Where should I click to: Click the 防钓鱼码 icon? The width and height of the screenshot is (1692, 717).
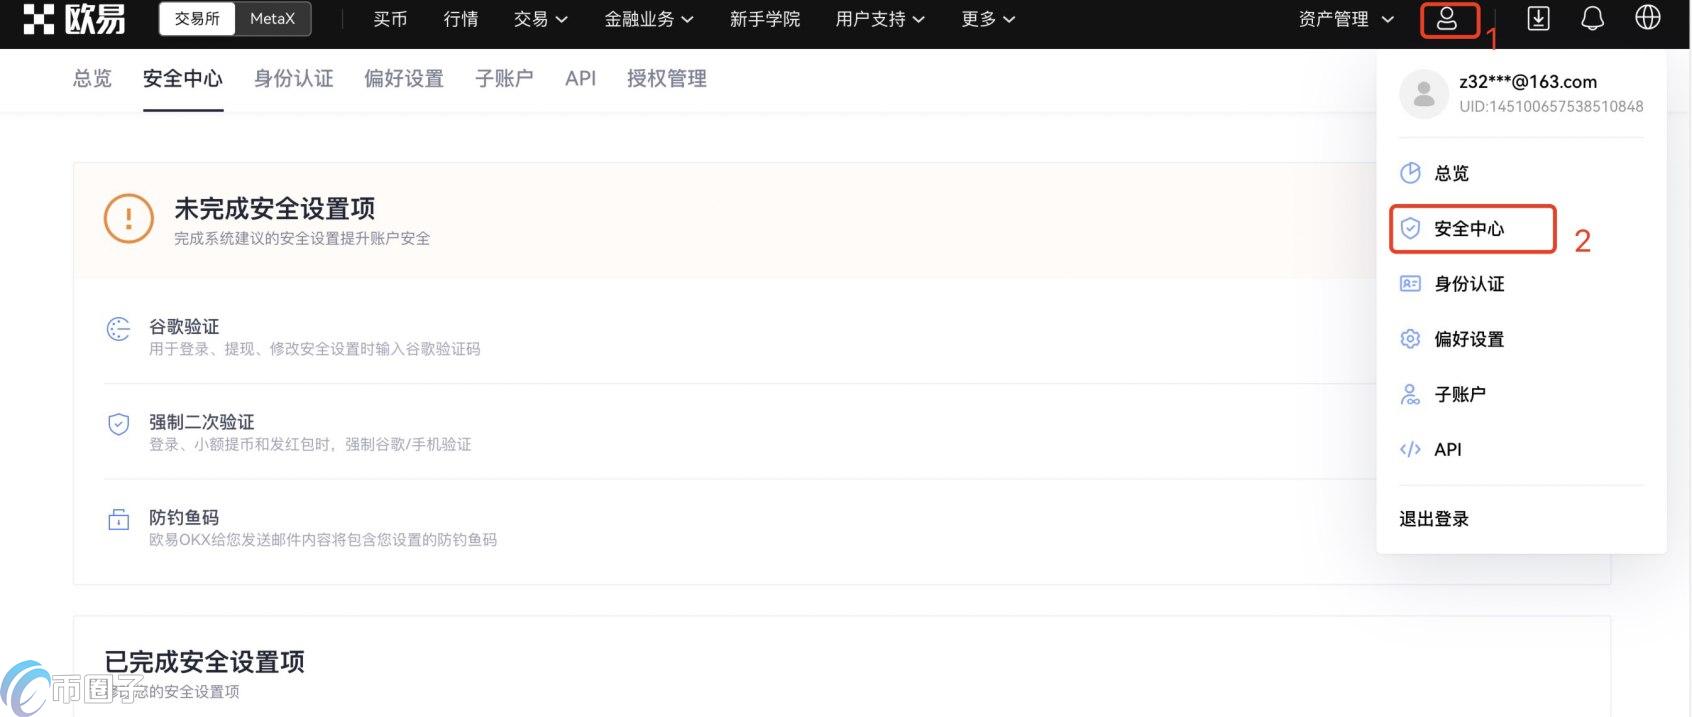tap(118, 519)
